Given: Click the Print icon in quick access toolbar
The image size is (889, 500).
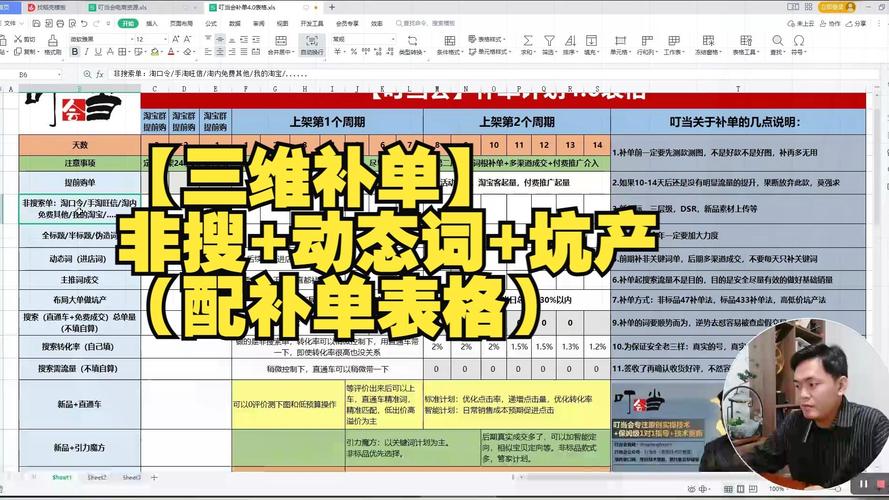Looking at the screenshot, I should pyautogui.click(x=60, y=24).
